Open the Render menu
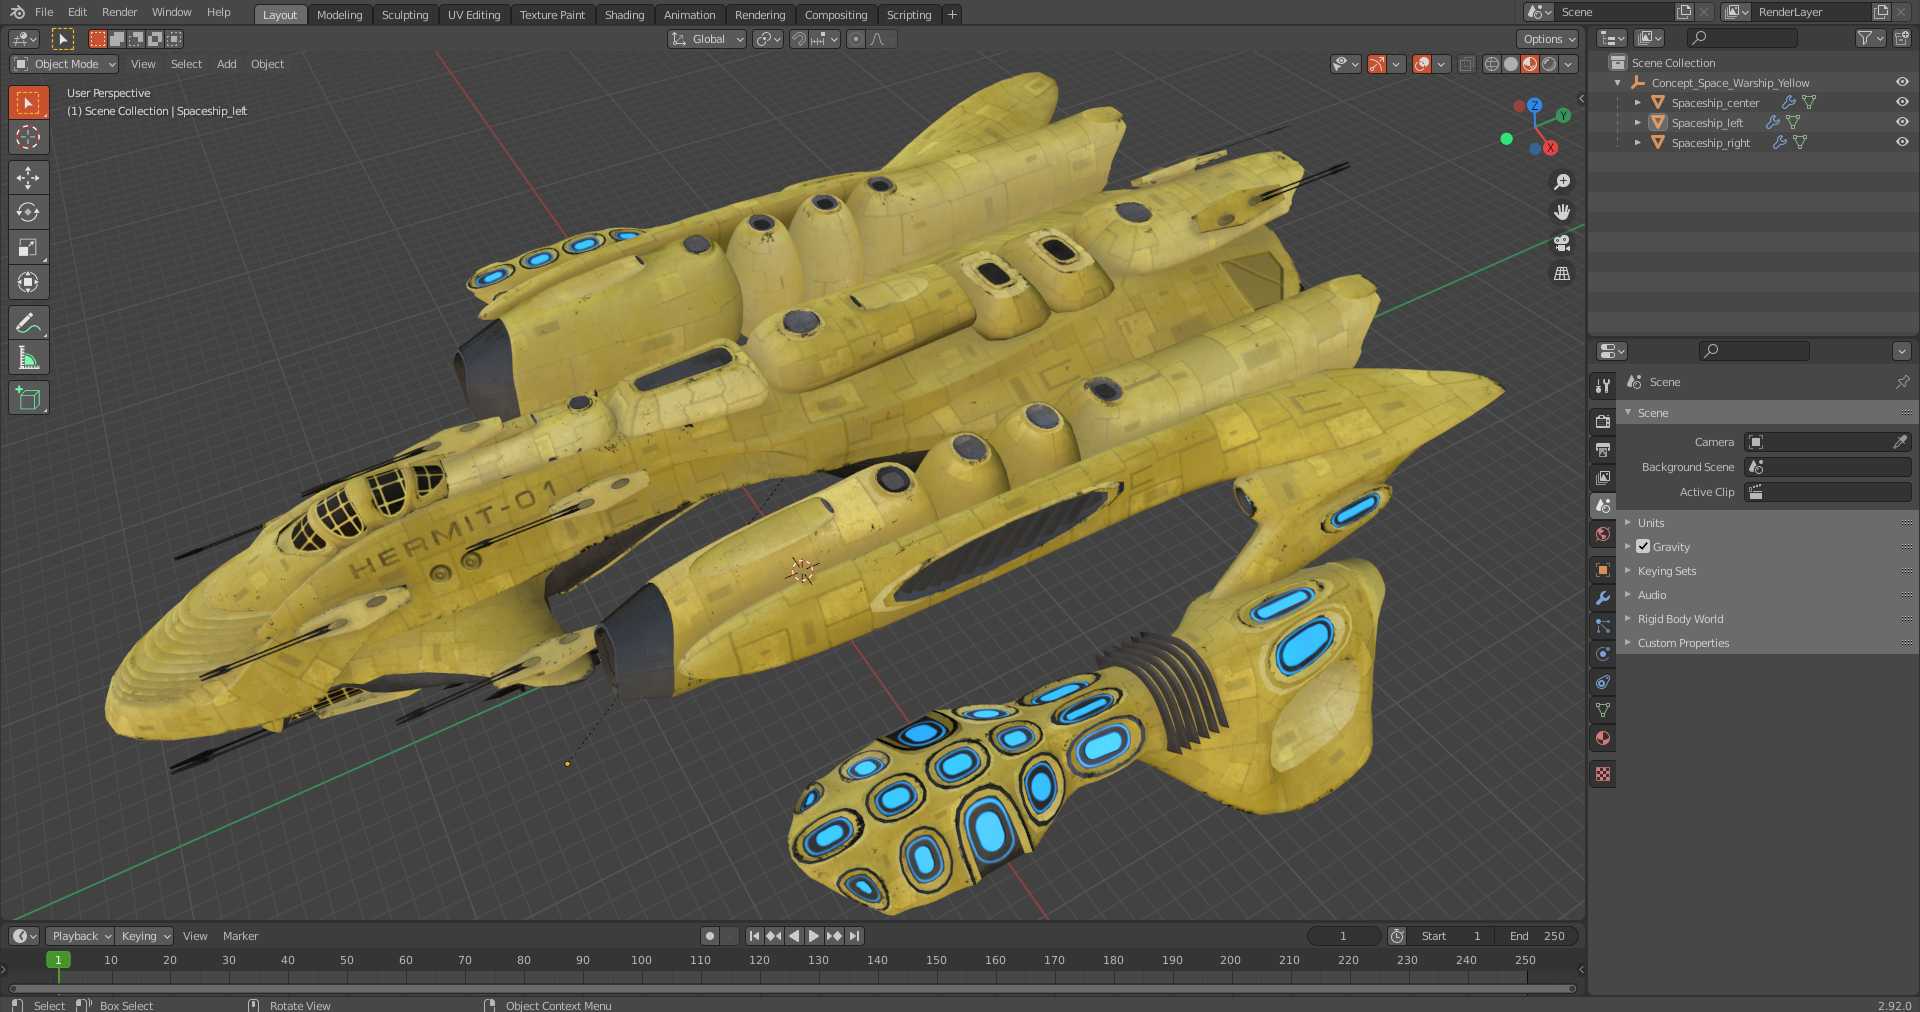Viewport: 1920px width, 1012px height. tap(119, 12)
